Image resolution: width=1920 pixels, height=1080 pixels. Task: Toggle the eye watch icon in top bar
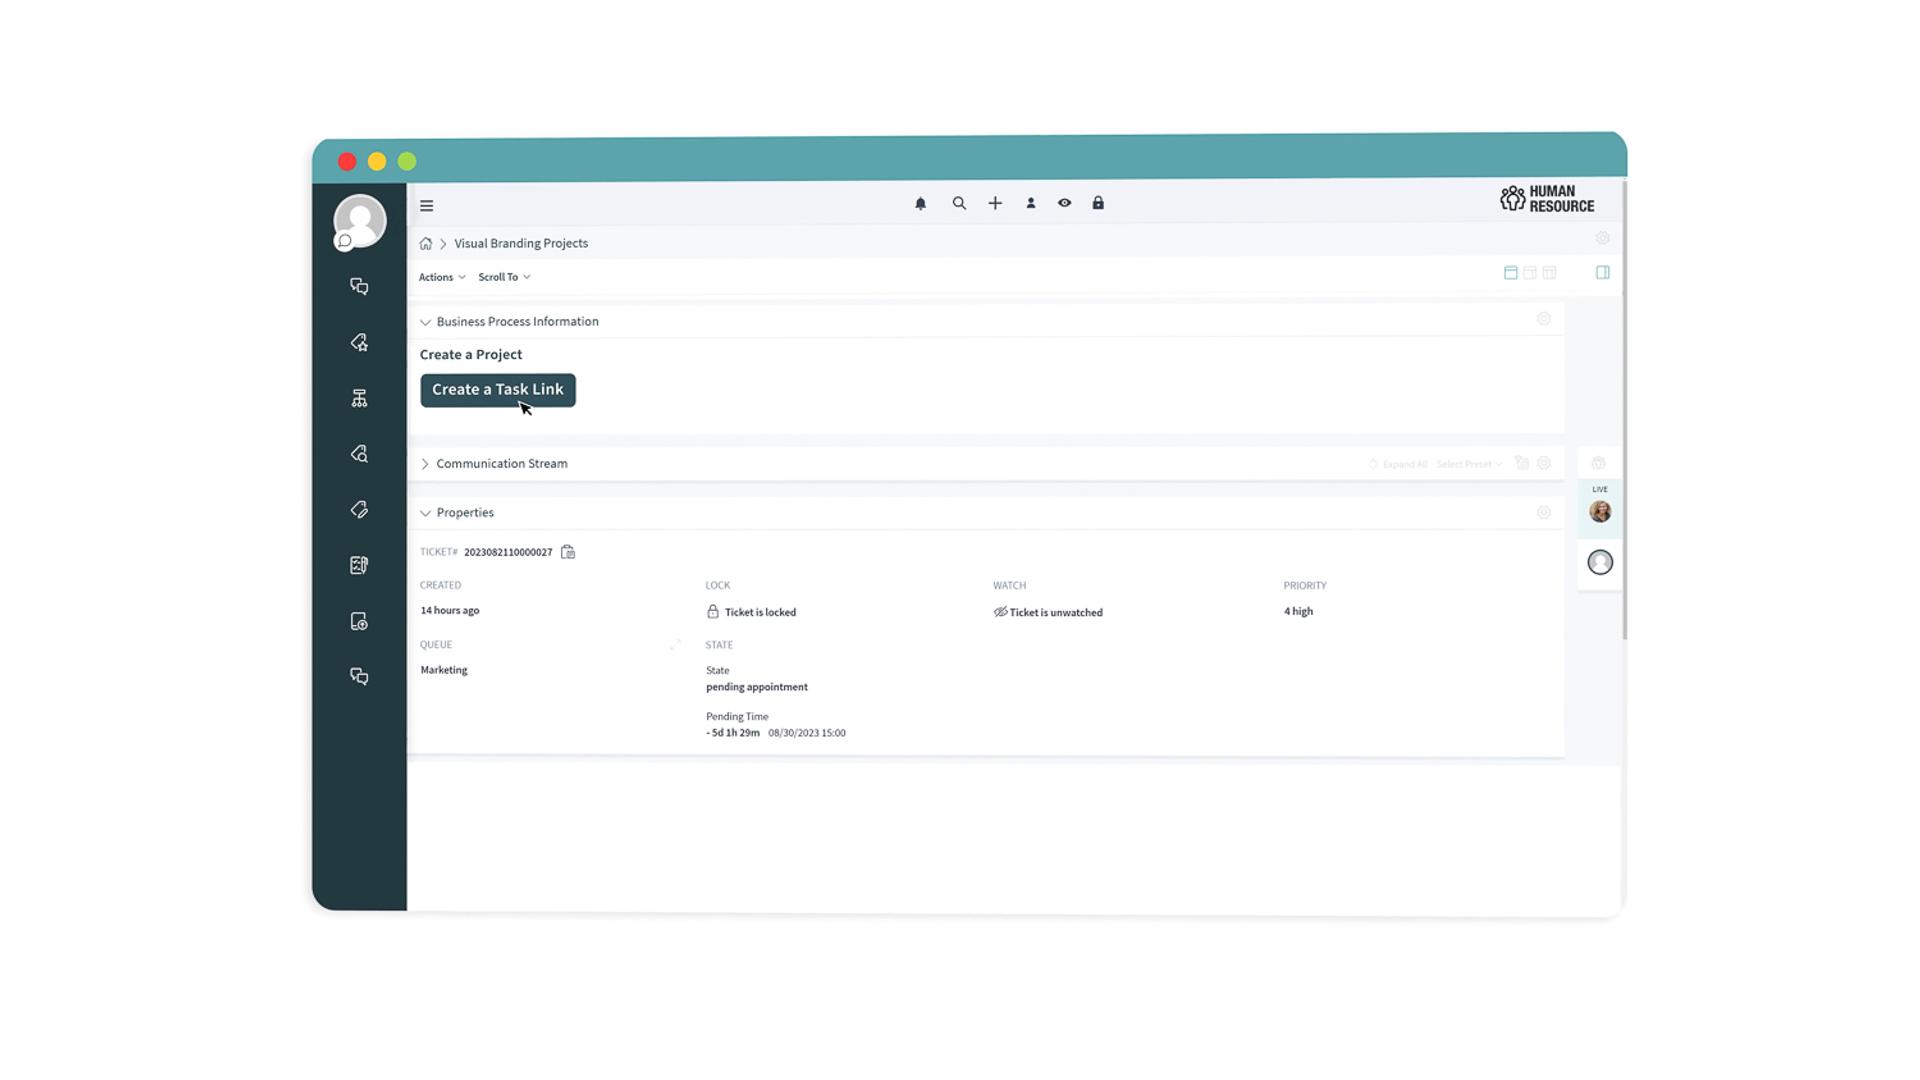pos(1065,203)
